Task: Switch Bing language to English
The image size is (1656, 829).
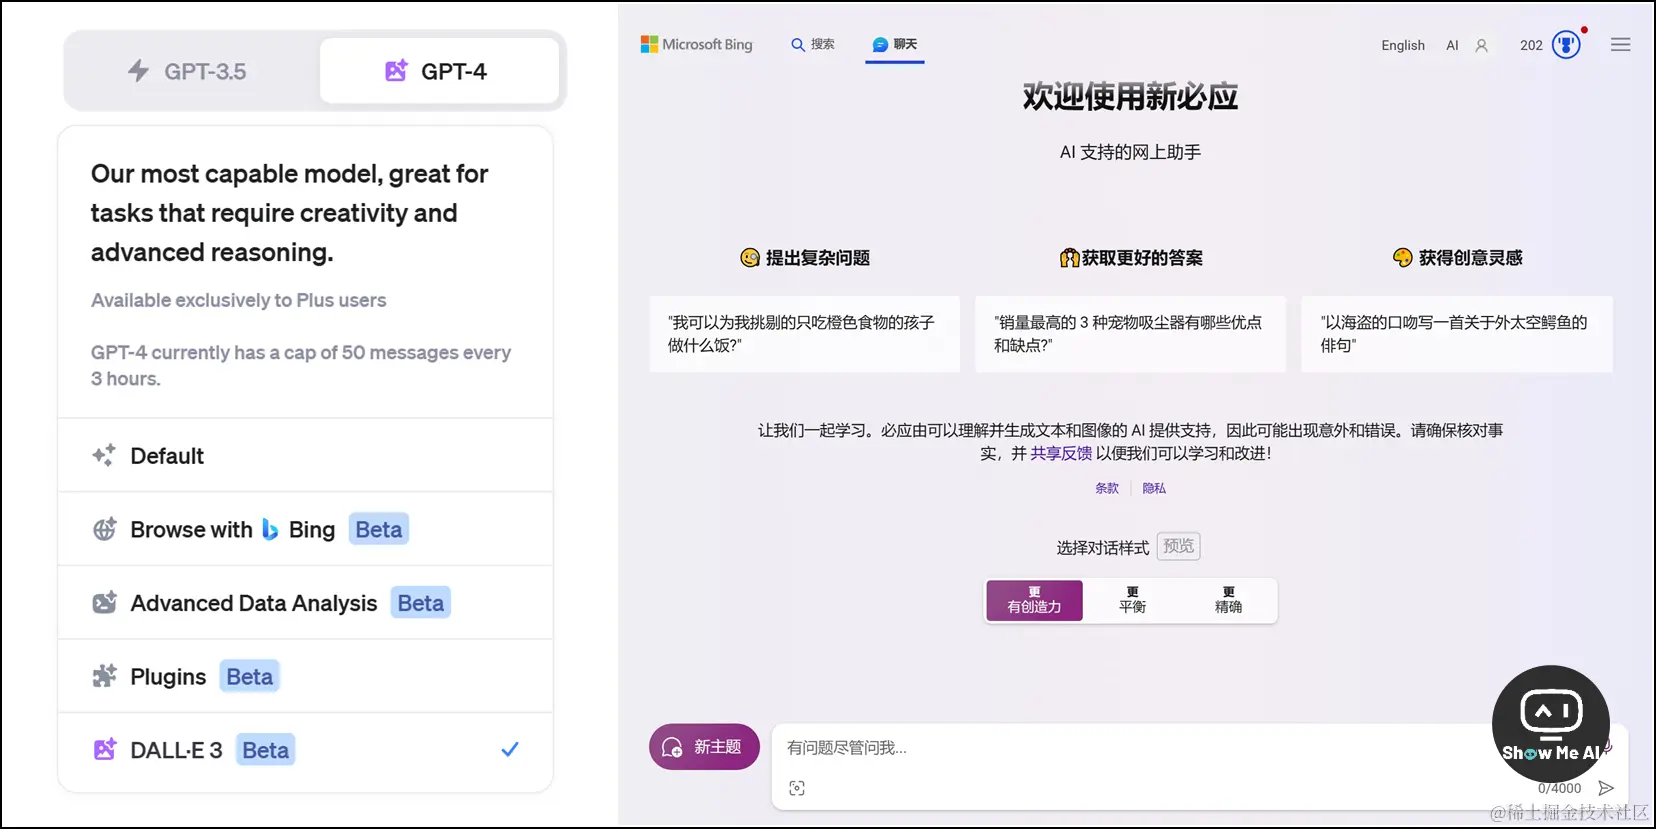Action: click(1403, 45)
